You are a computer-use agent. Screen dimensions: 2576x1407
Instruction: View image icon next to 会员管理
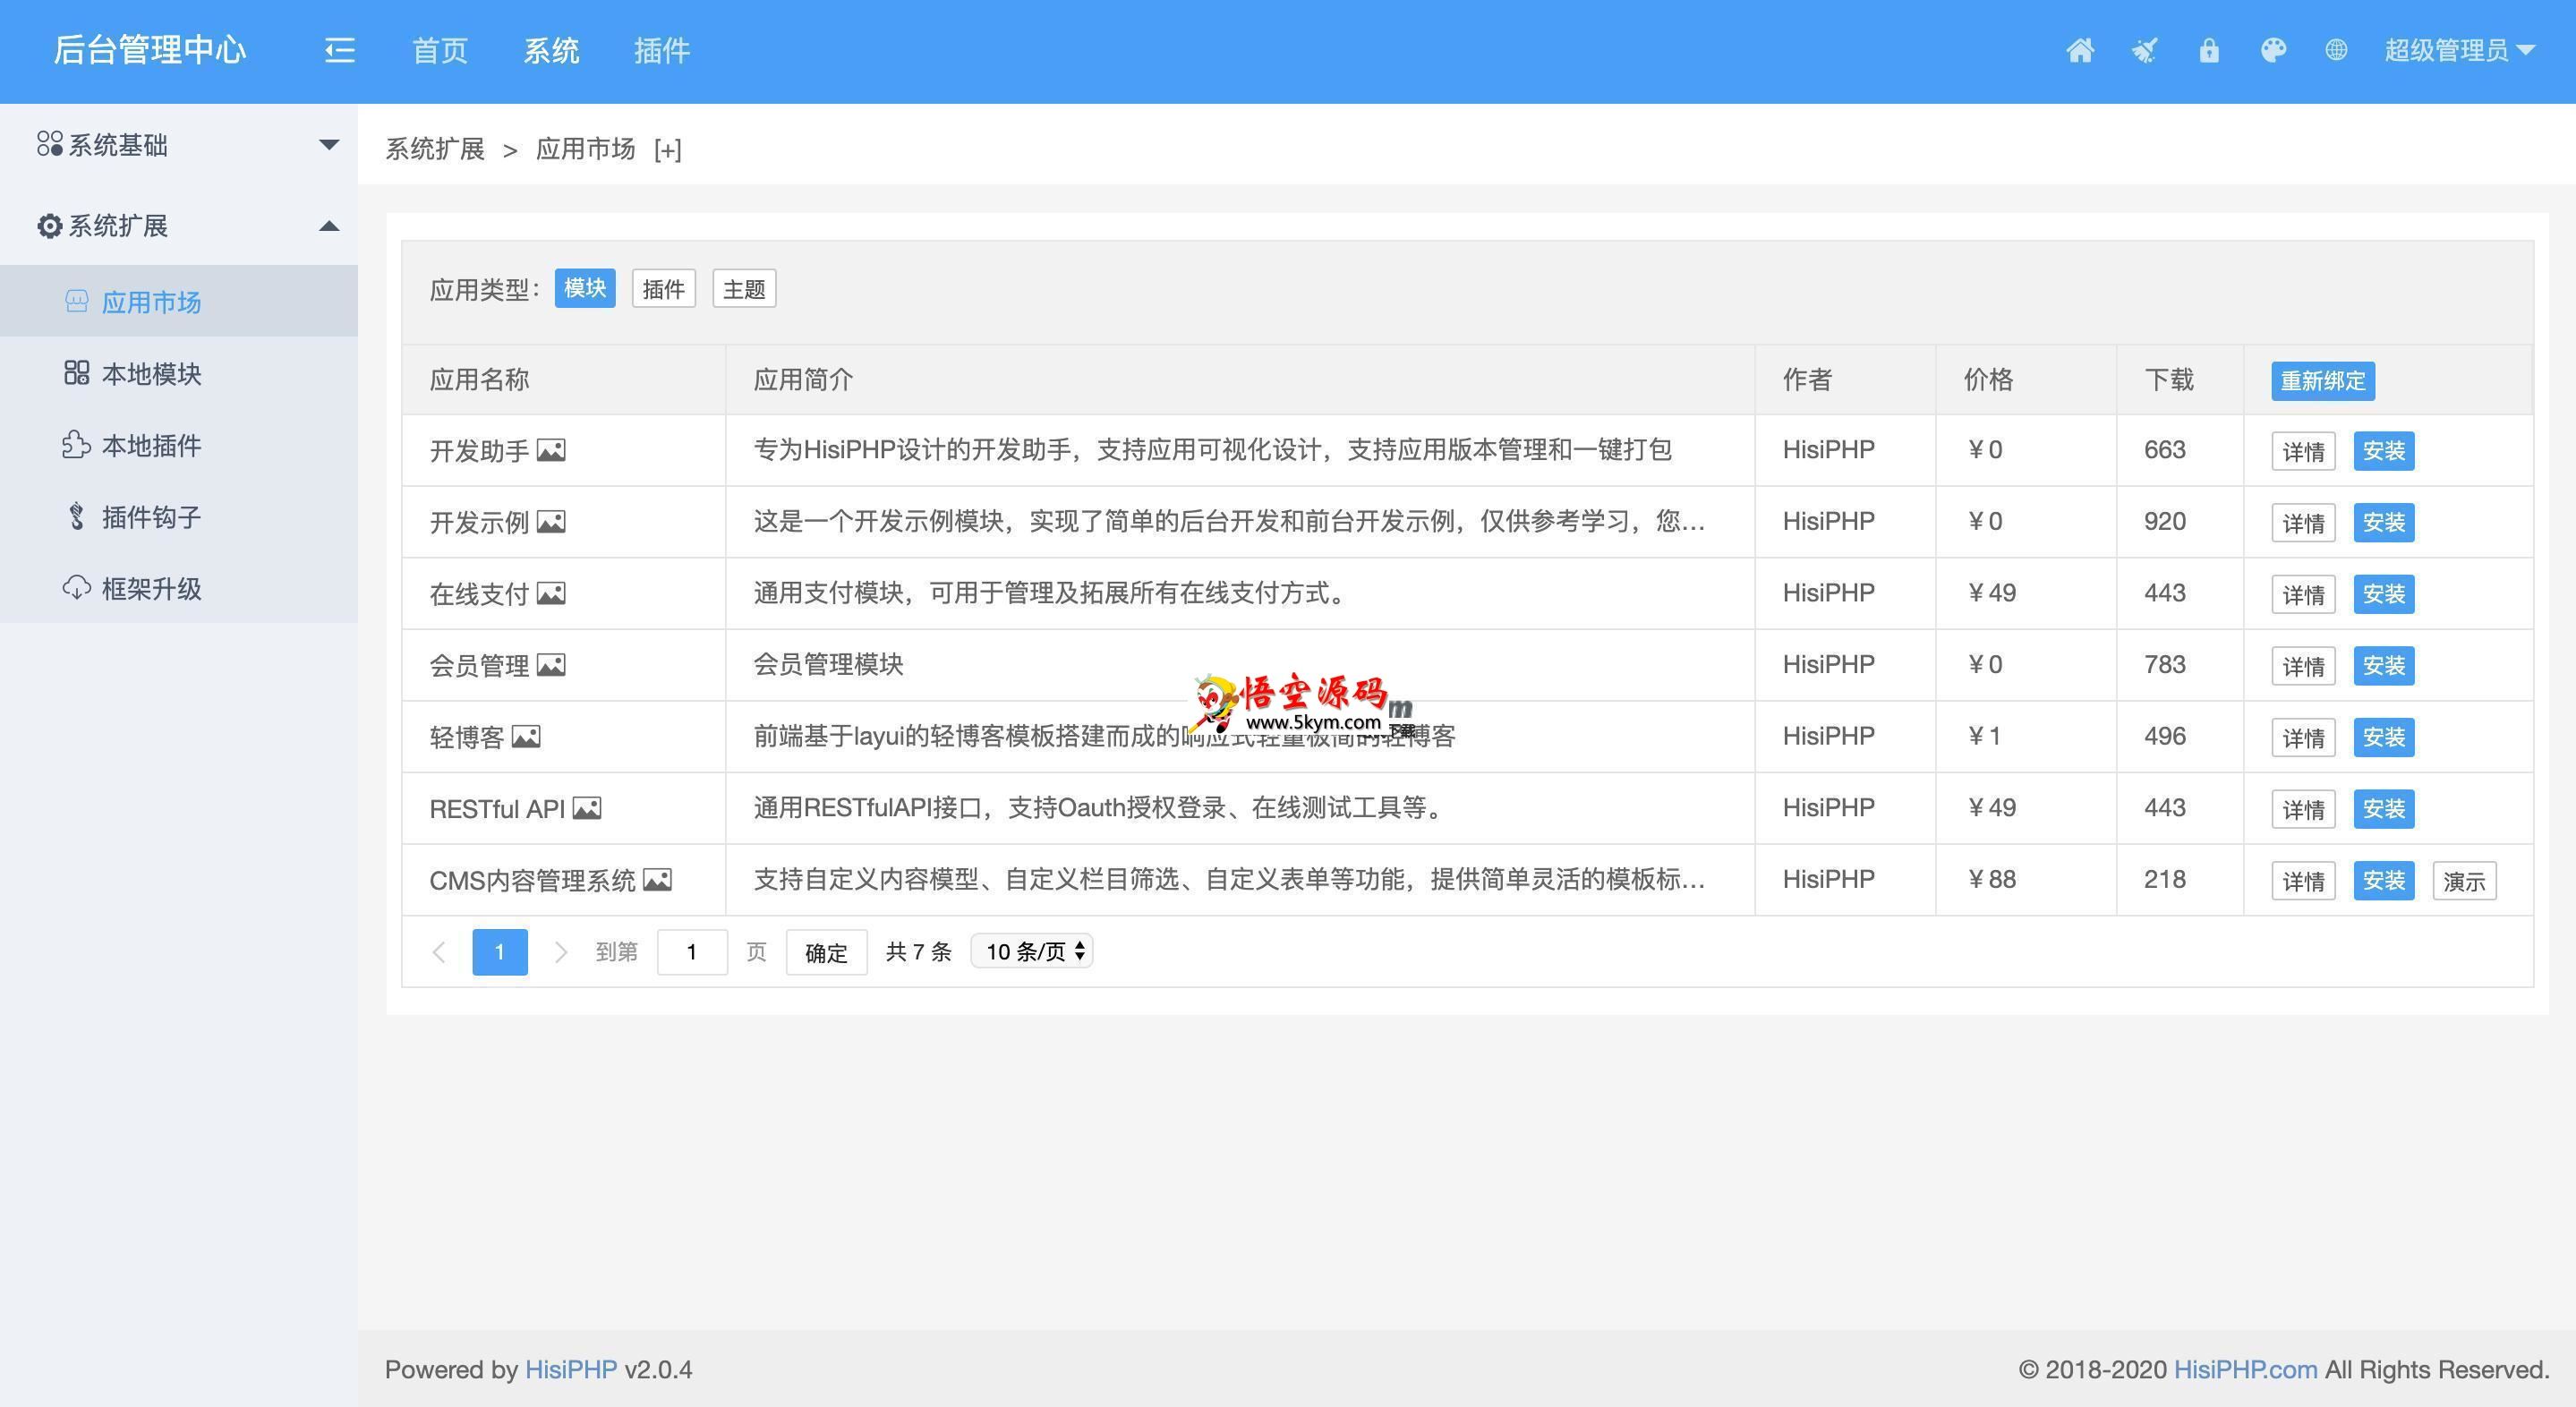(x=551, y=665)
